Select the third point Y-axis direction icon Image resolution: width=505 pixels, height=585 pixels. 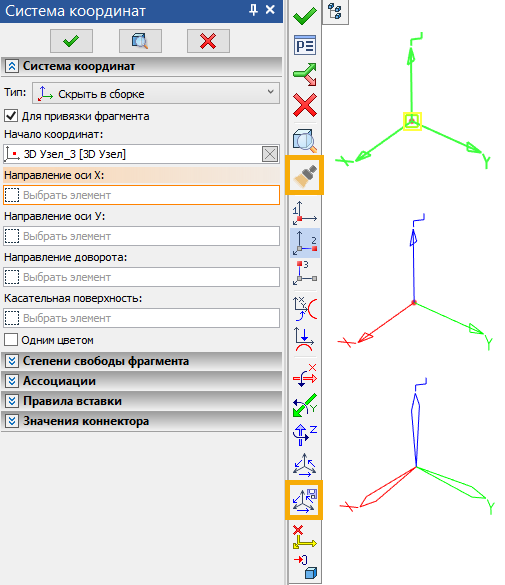click(304, 272)
